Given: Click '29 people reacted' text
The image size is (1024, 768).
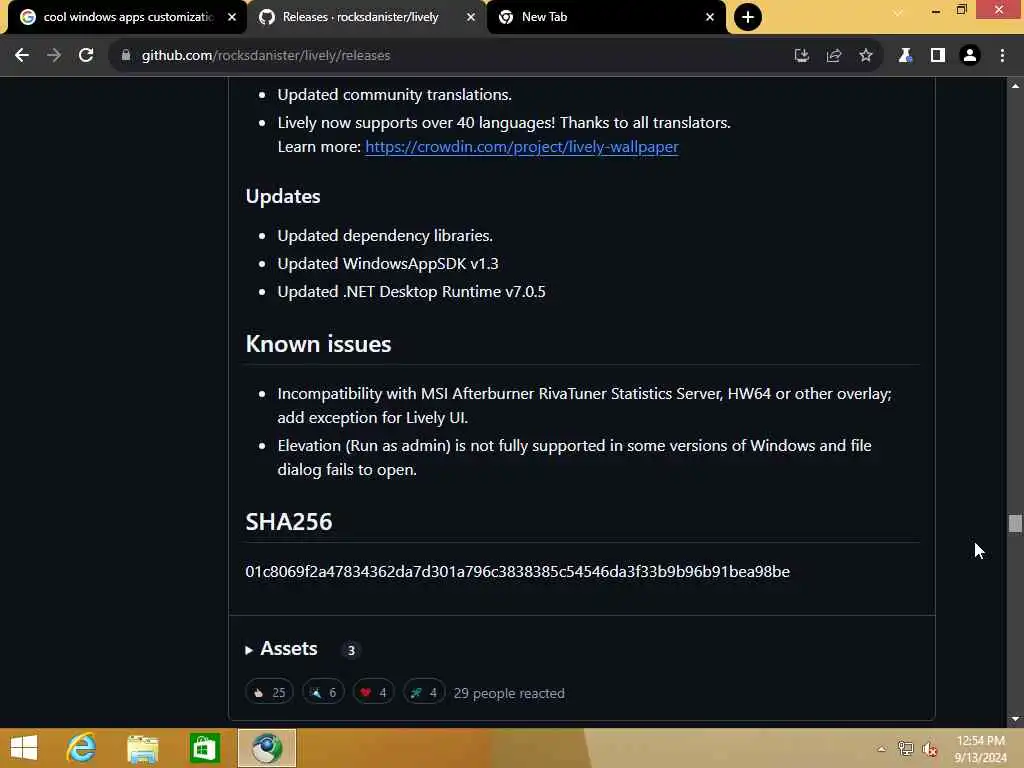Looking at the screenshot, I should point(509,693).
